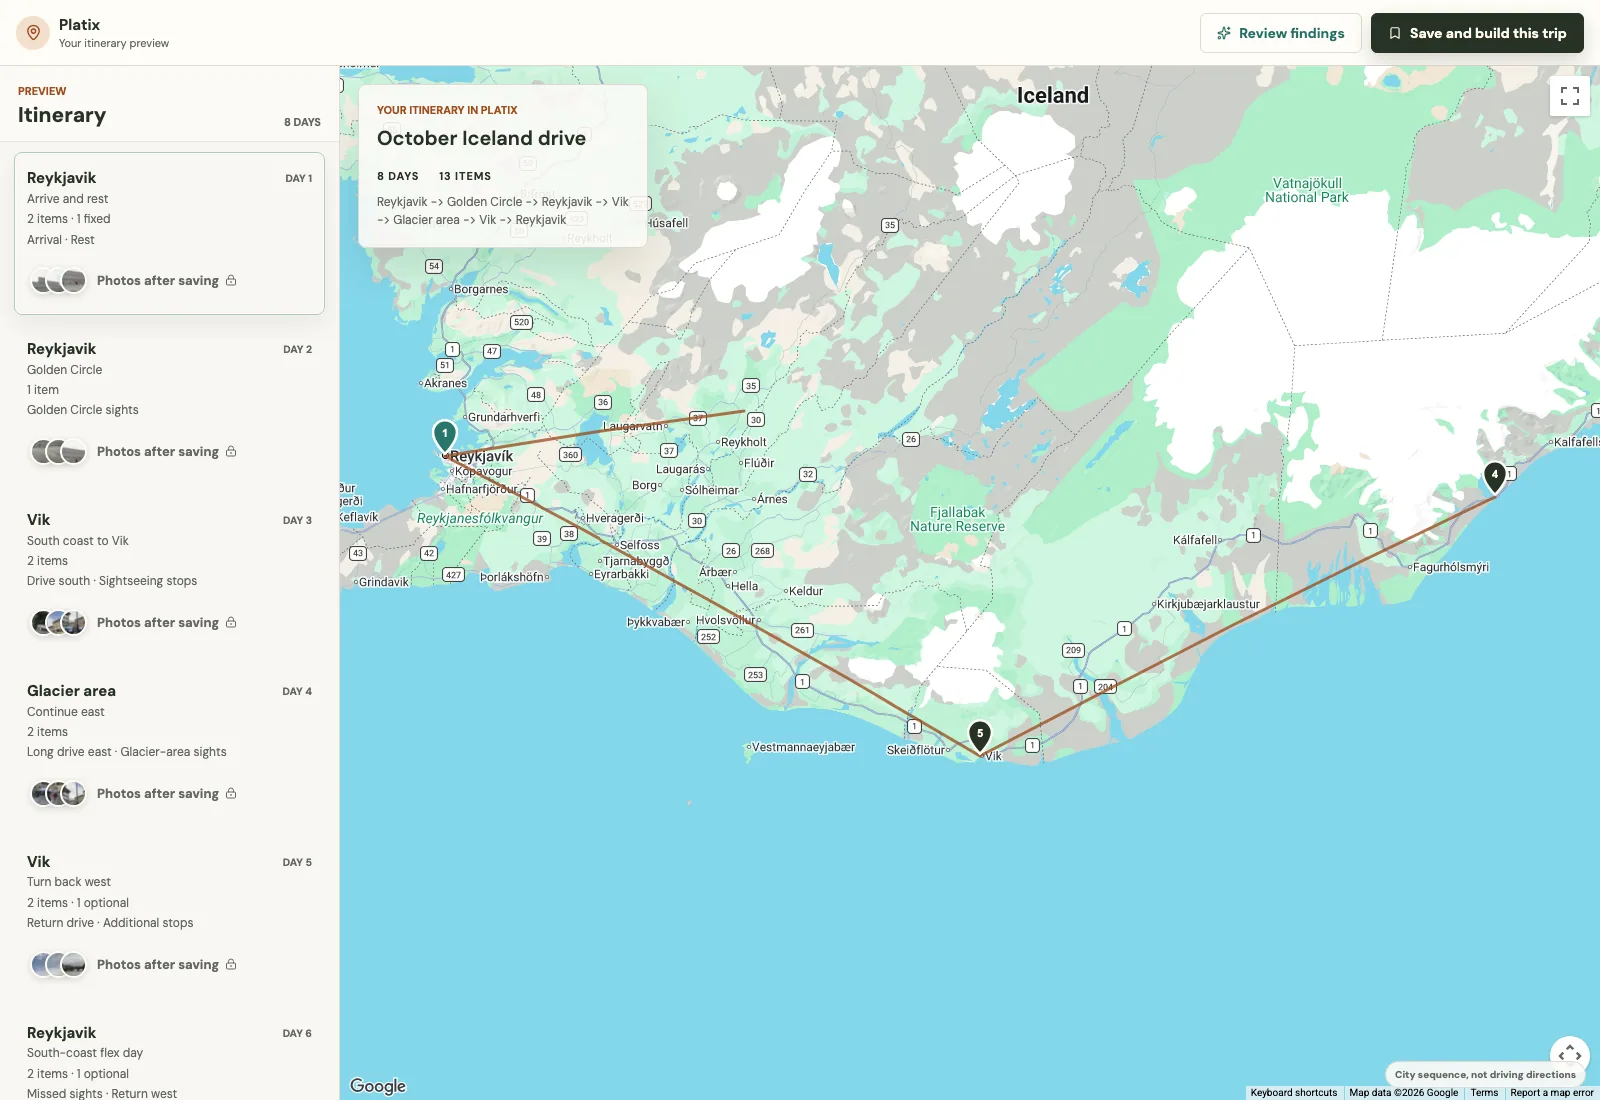Click the October Iceland drive title
The height and width of the screenshot is (1100, 1600).
481,138
